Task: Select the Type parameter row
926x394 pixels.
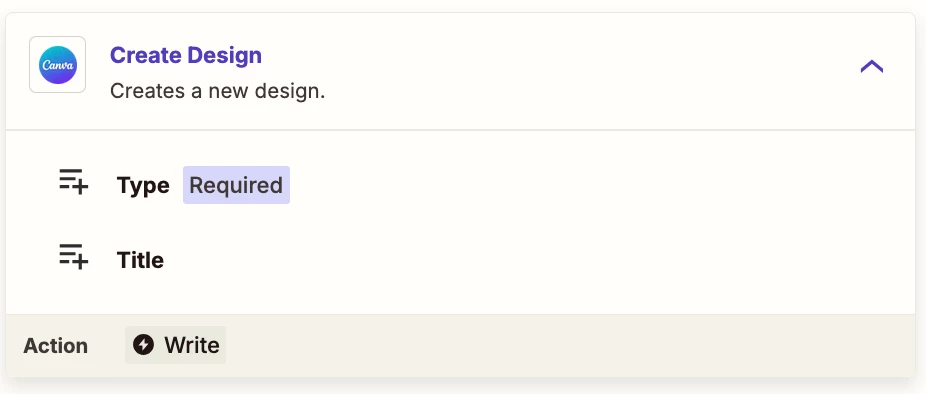Action: pos(461,185)
